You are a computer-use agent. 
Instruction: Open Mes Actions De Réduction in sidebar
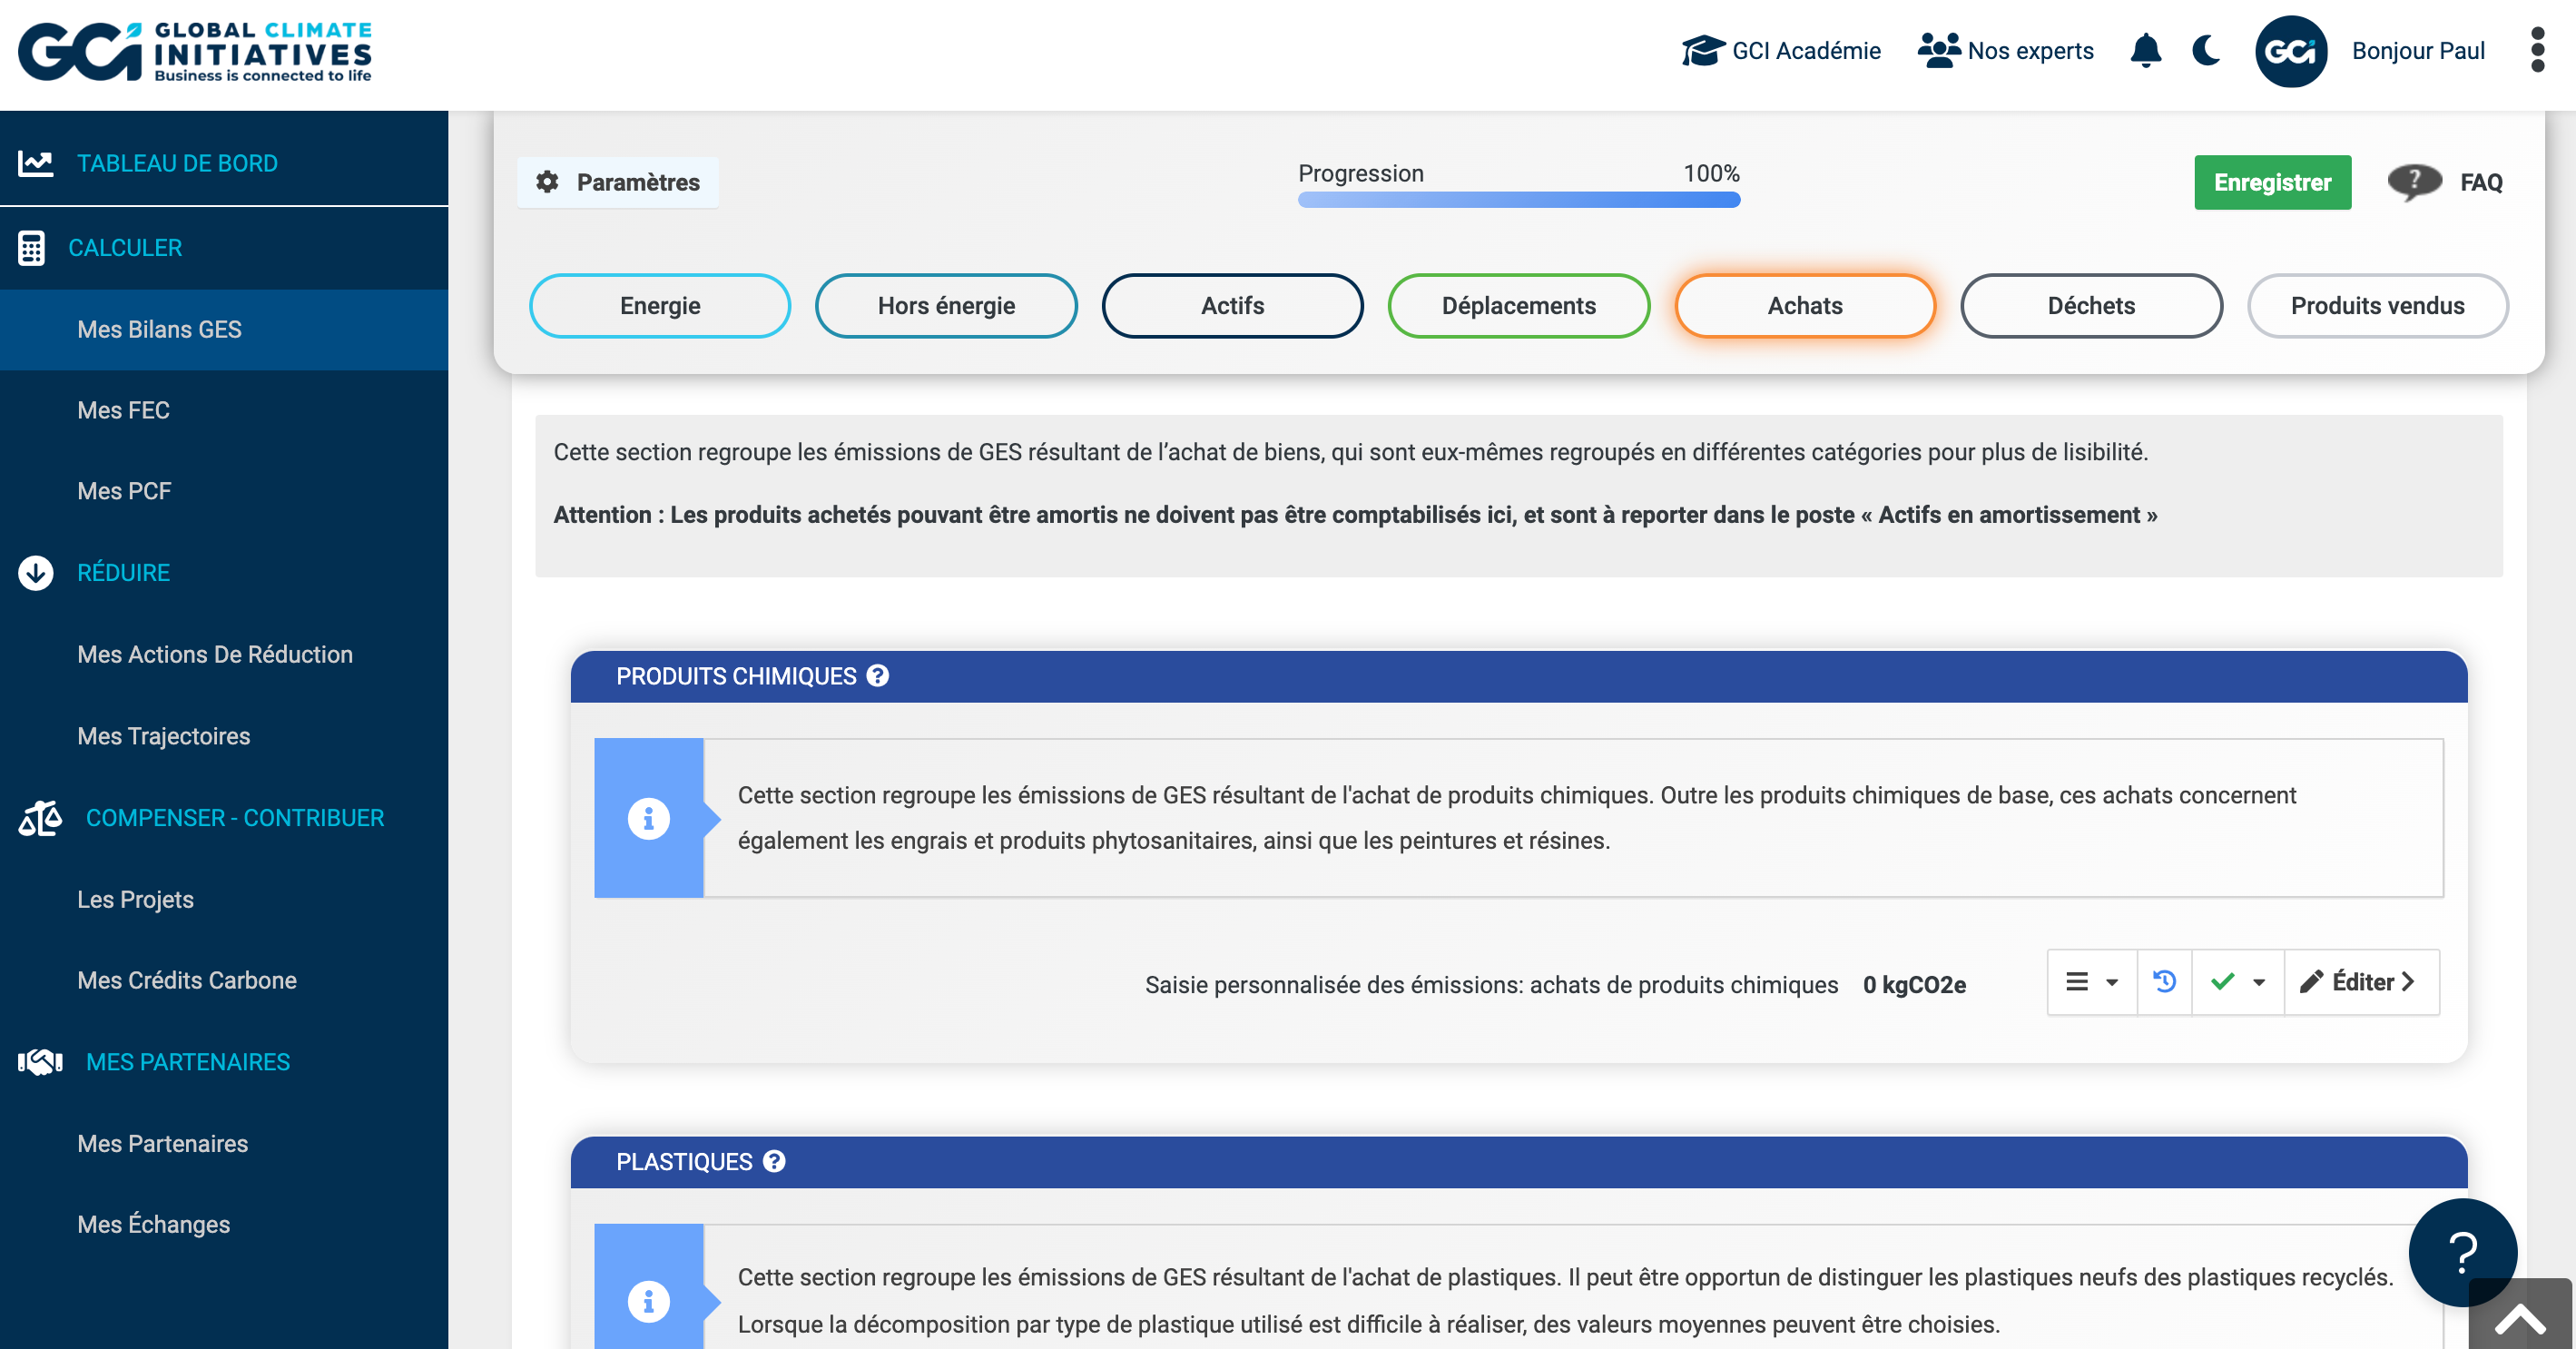(215, 654)
